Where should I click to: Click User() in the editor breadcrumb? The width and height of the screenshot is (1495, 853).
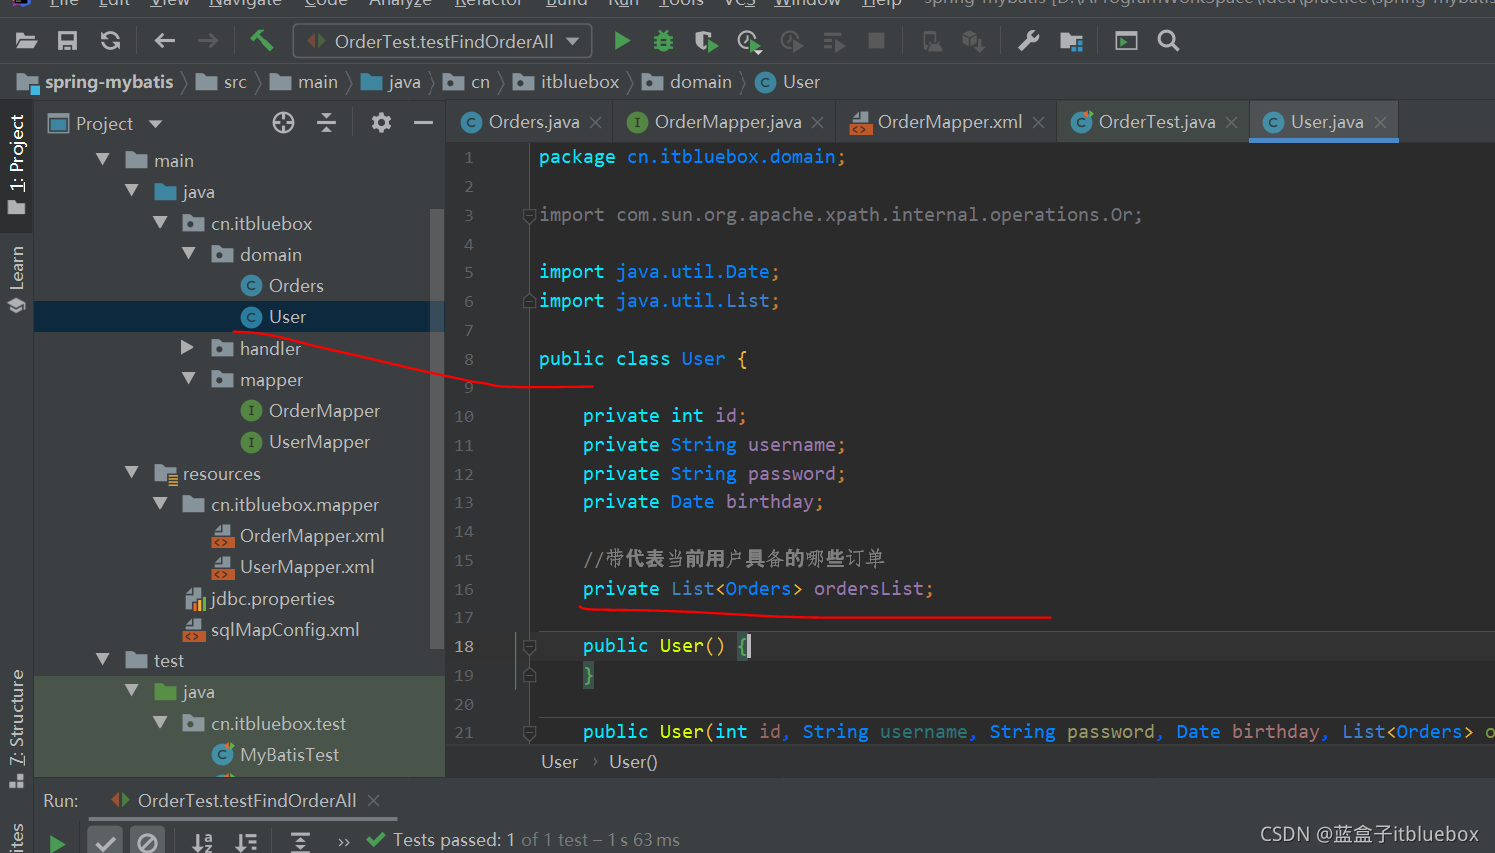pyautogui.click(x=633, y=762)
